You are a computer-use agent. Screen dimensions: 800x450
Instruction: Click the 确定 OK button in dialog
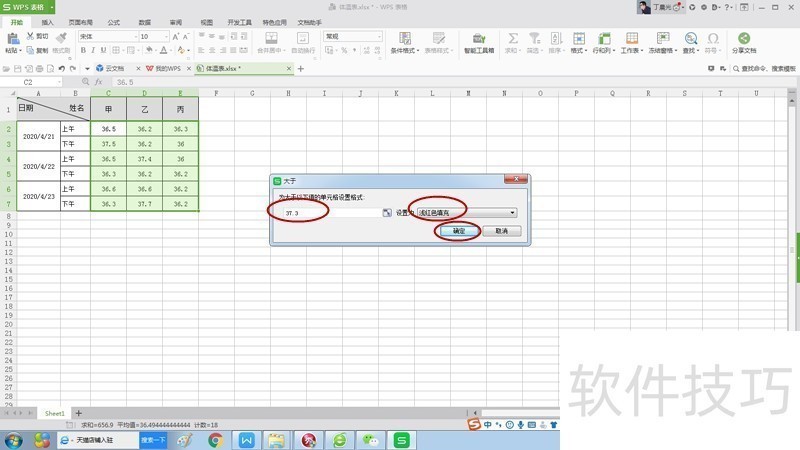coord(458,231)
